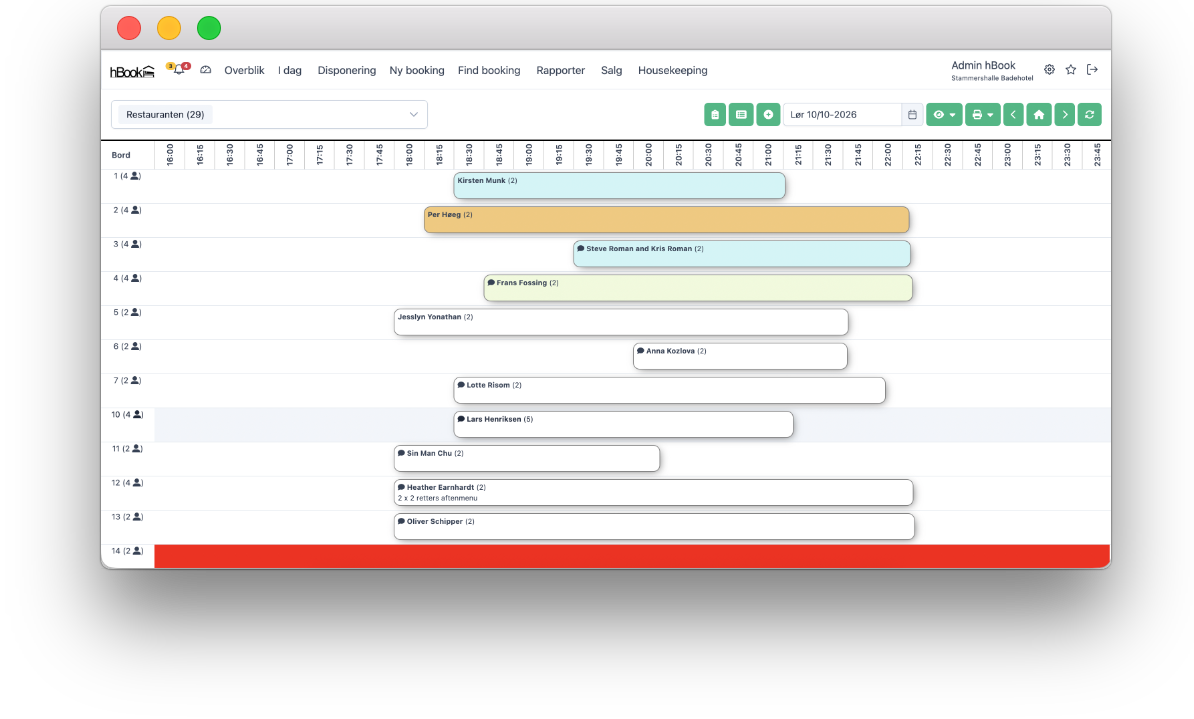Jump to today with home button

pyautogui.click(x=1039, y=115)
